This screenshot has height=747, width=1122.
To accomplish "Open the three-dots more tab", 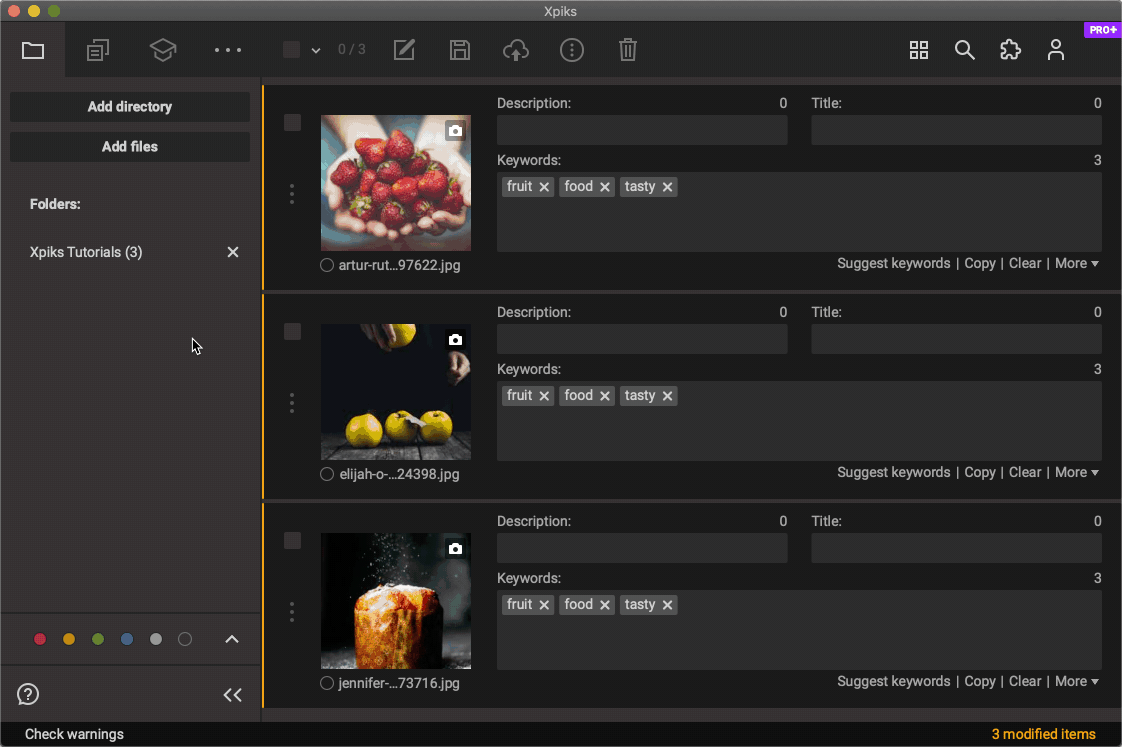I will tap(228, 50).
